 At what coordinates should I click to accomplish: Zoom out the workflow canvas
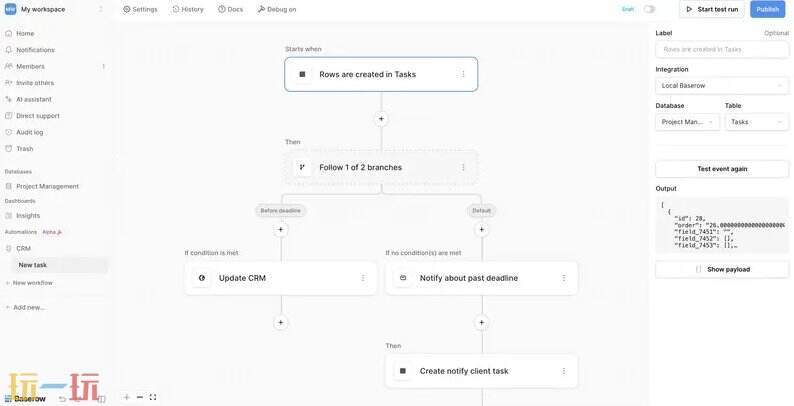[x=140, y=397]
